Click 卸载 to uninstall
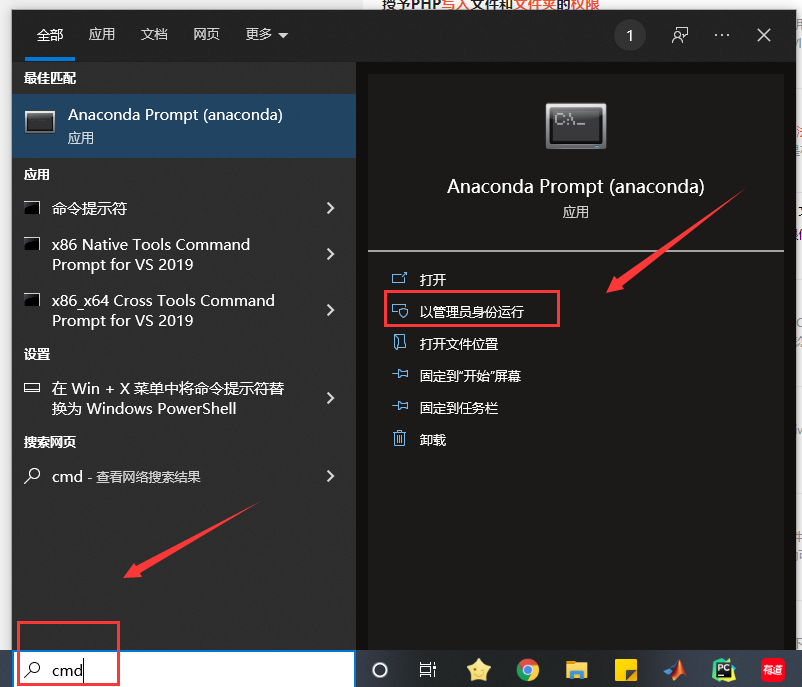 (433, 440)
